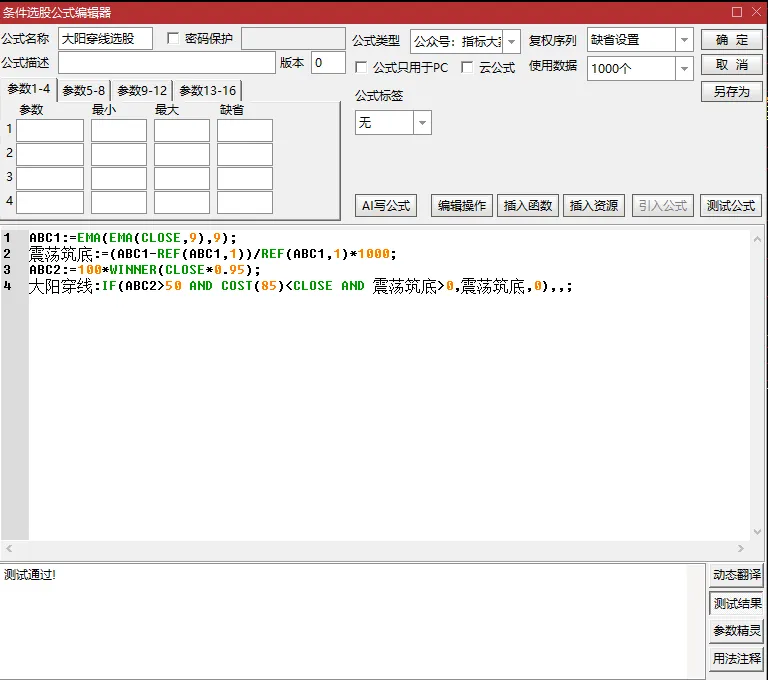Click row 1 最小 field
The height and width of the screenshot is (680, 768).
[x=119, y=130]
